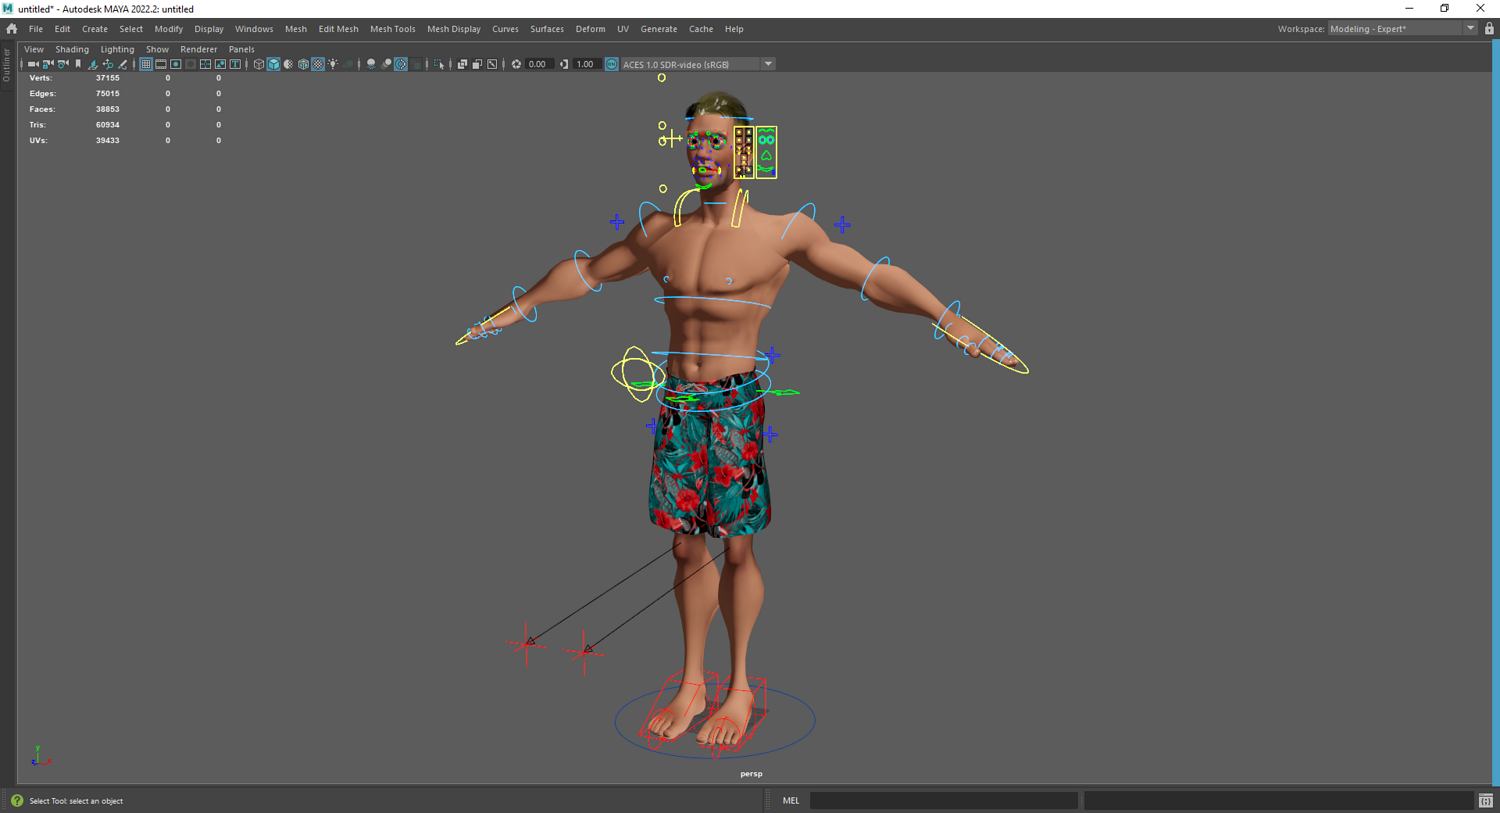Click the Multisample Anti-aliasing icon

(401, 64)
